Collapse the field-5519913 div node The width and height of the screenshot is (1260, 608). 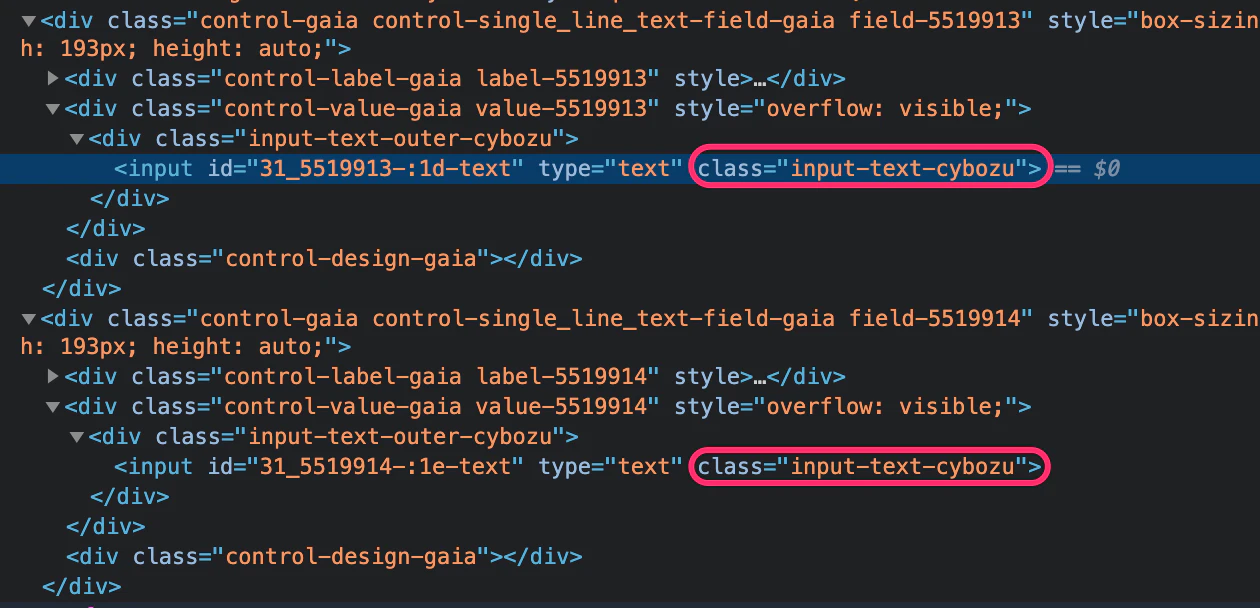click(28, 20)
